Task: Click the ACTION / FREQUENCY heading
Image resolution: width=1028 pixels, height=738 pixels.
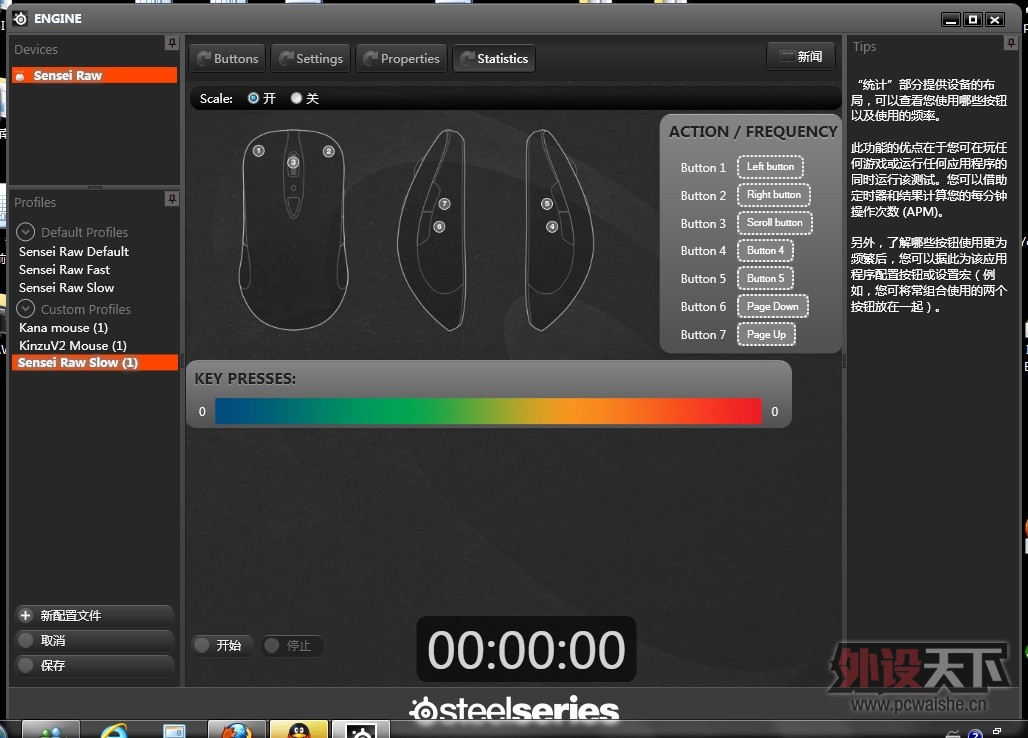Action: [x=753, y=132]
